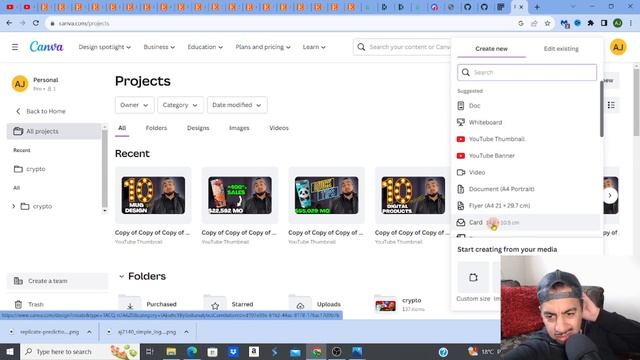Select the Folders tab
Image resolution: width=640 pixels, height=360 pixels.
(x=156, y=128)
